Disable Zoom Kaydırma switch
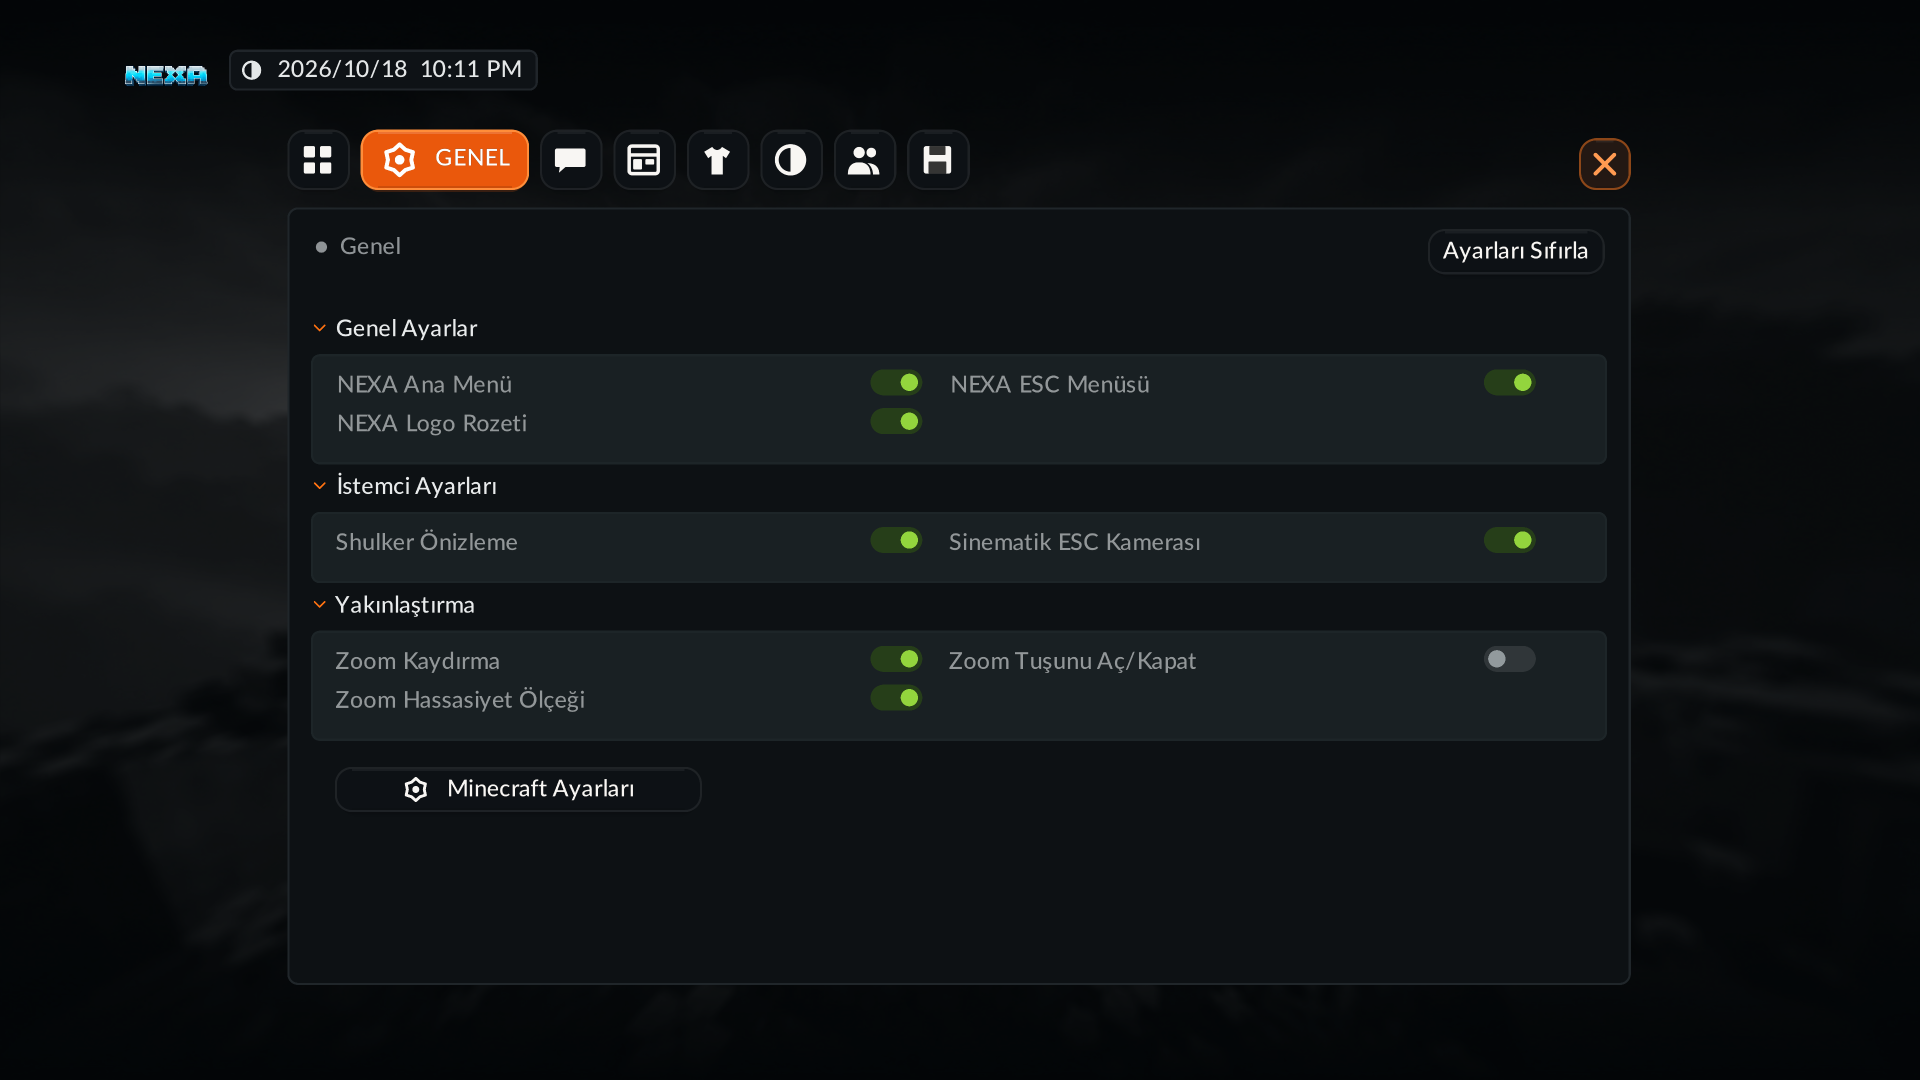This screenshot has height=1080, width=1920. [896, 660]
